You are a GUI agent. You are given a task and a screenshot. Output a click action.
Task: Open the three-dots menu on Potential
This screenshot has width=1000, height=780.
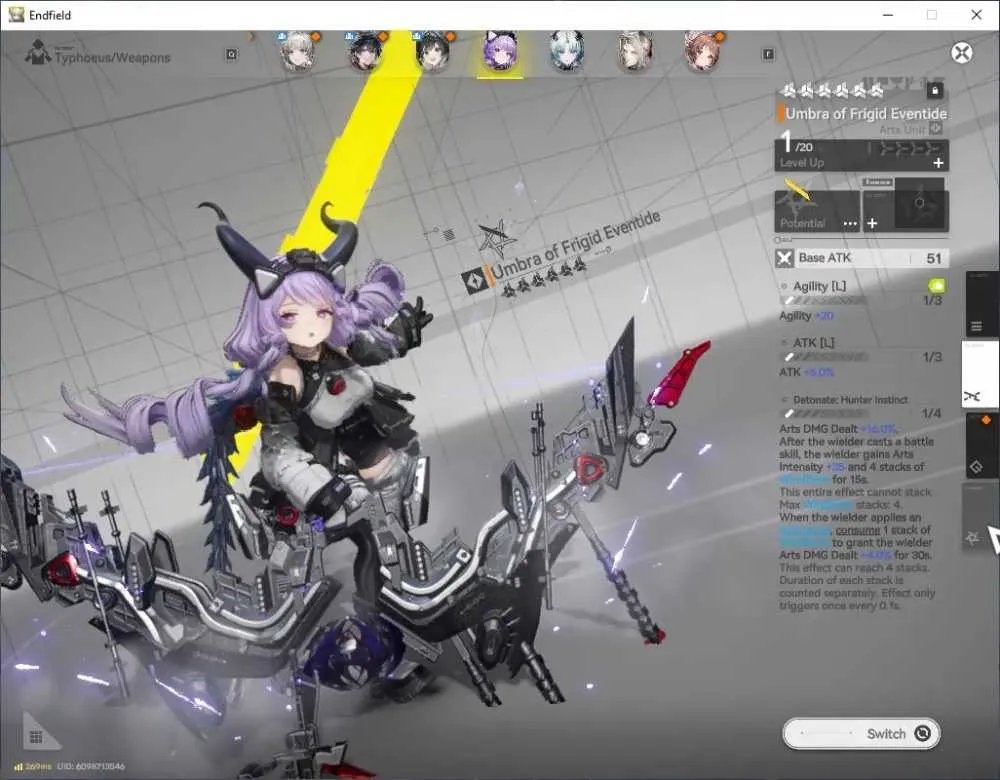(850, 223)
